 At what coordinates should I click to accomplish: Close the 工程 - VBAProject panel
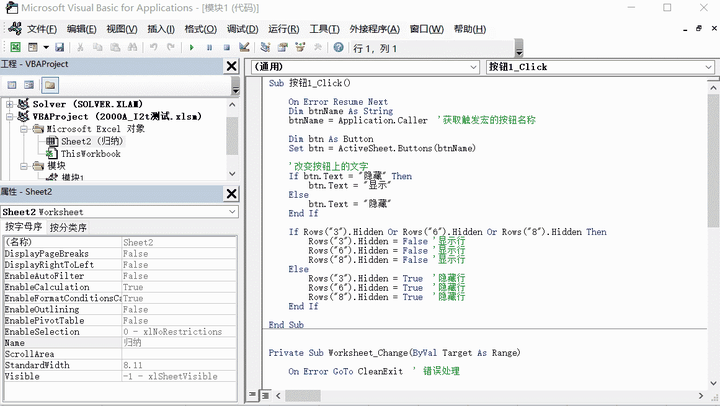click(232, 66)
